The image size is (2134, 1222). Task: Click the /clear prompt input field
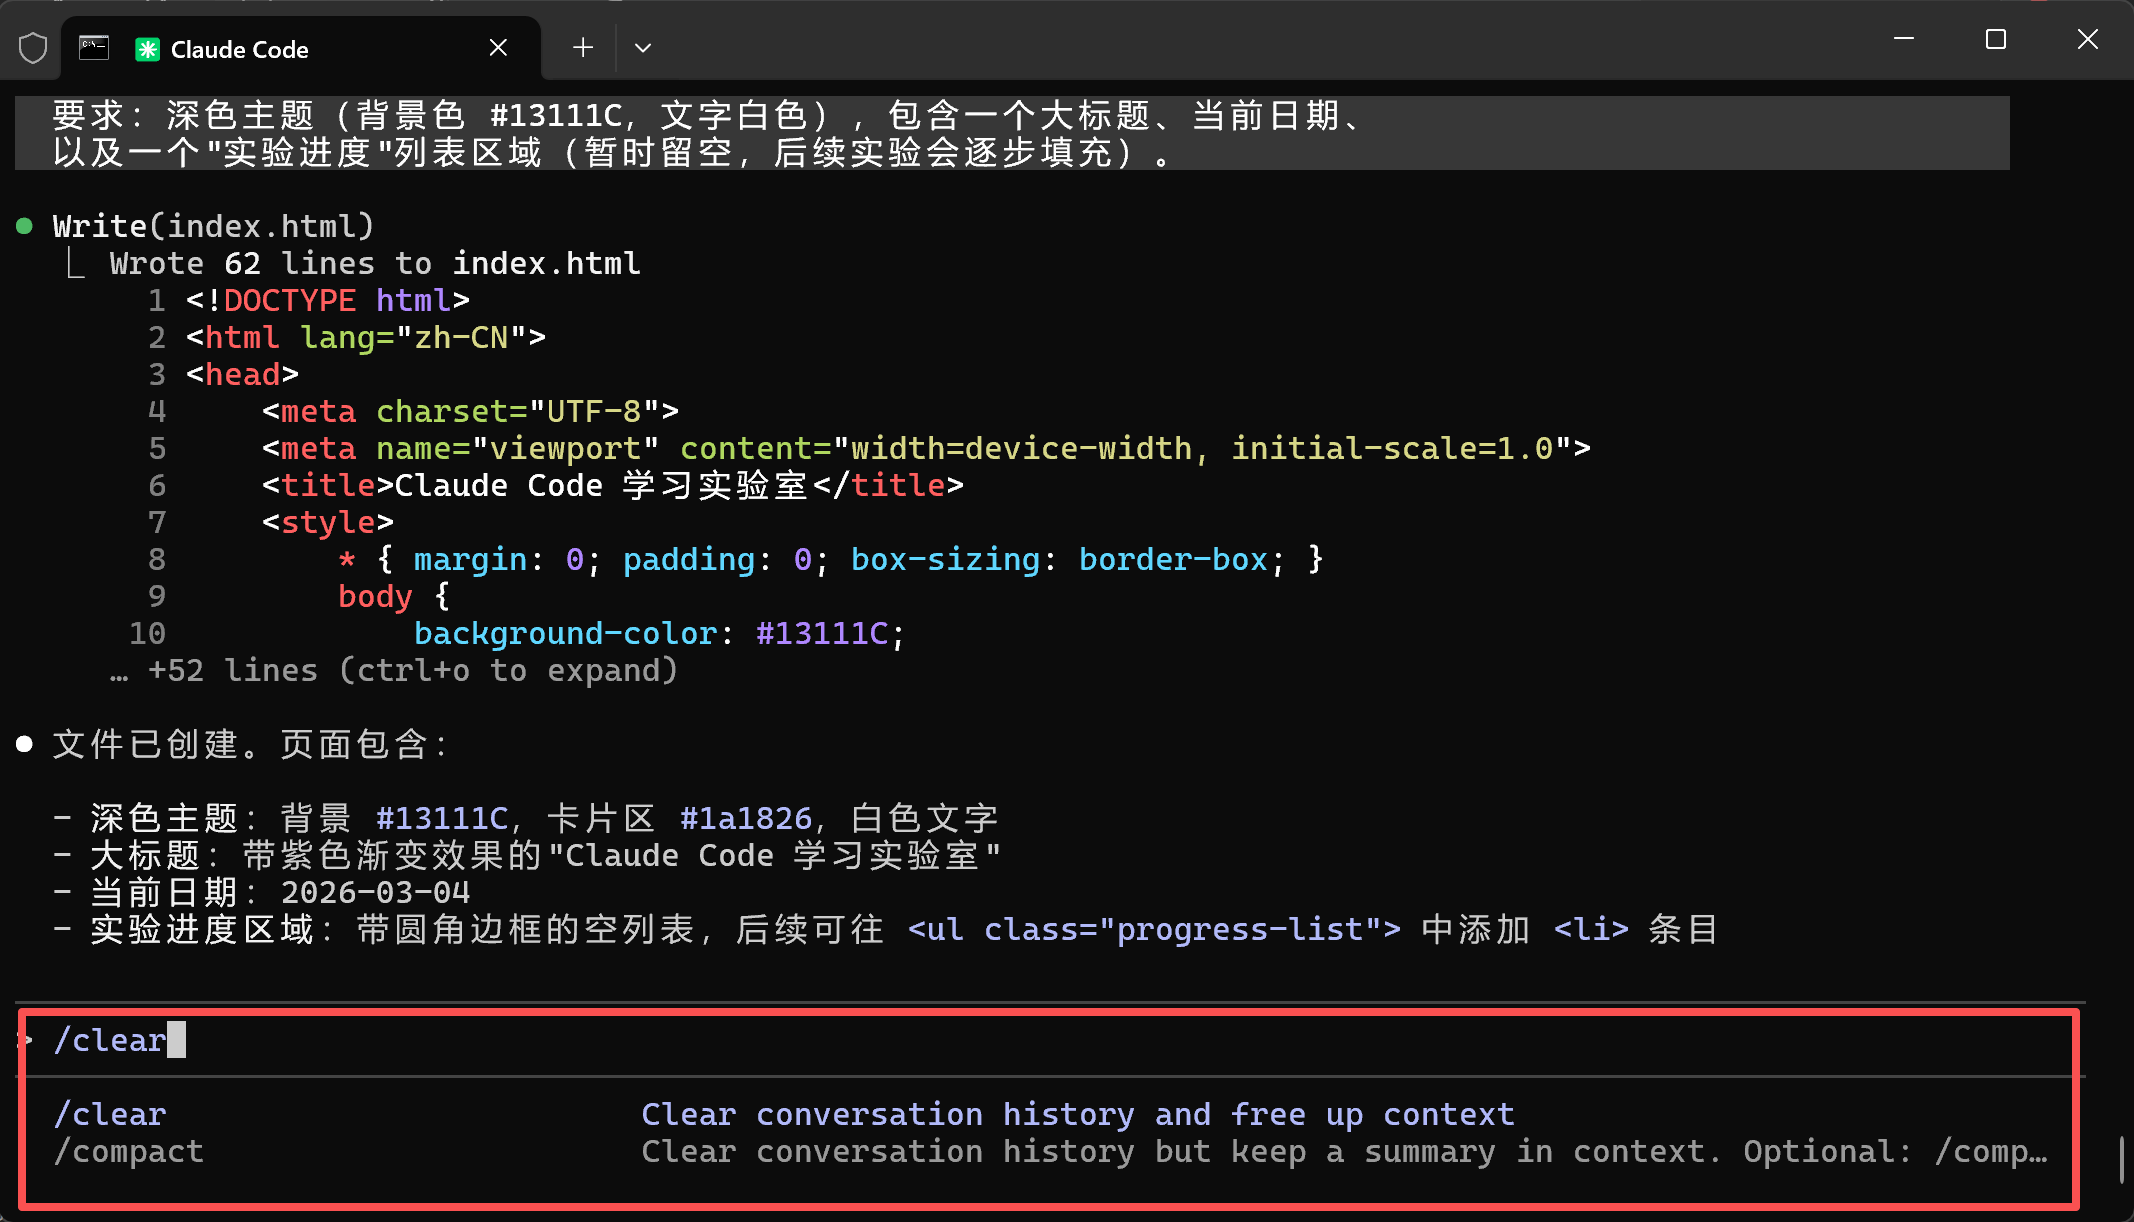click(1050, 1041)
